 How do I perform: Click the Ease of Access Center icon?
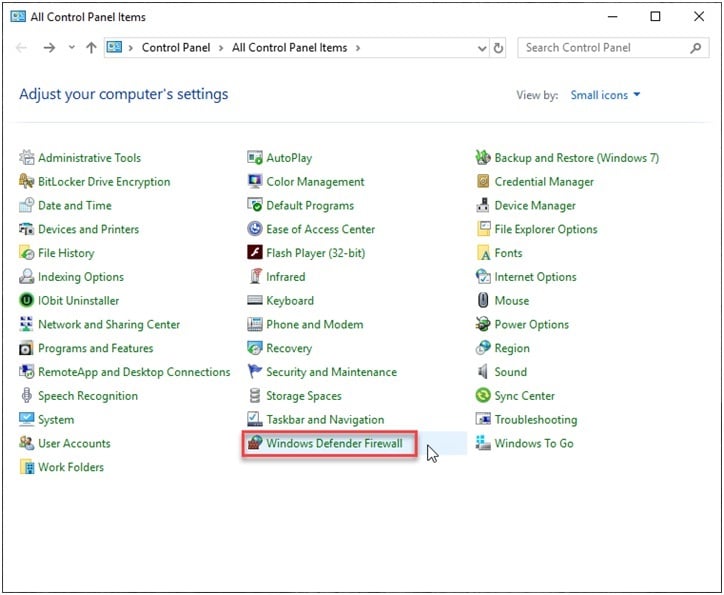[255, 229]
